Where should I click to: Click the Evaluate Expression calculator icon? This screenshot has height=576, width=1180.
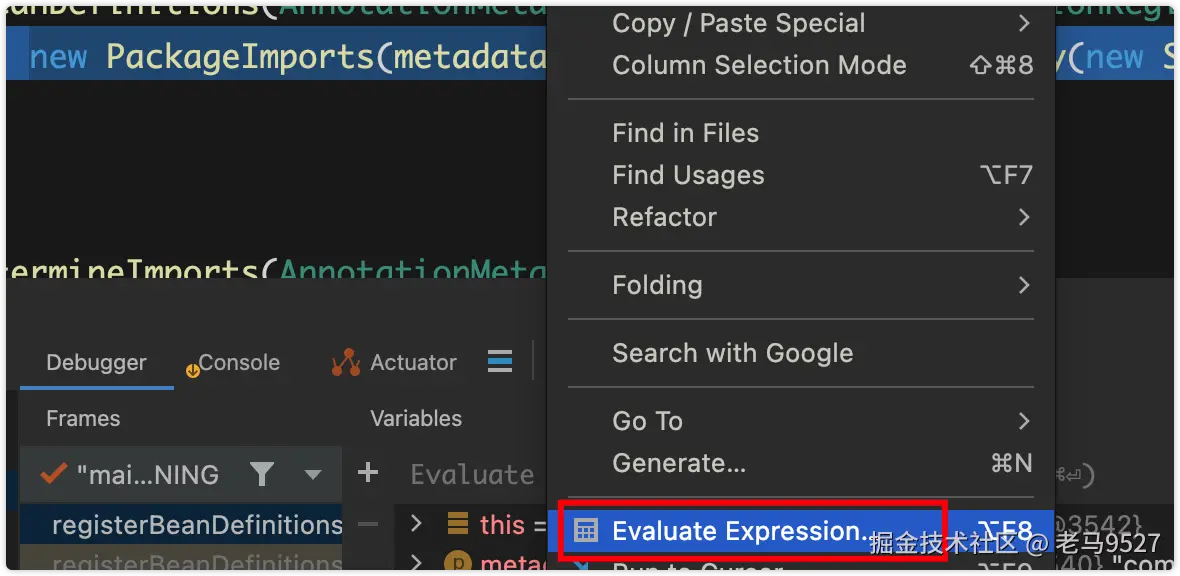(587, 531)
